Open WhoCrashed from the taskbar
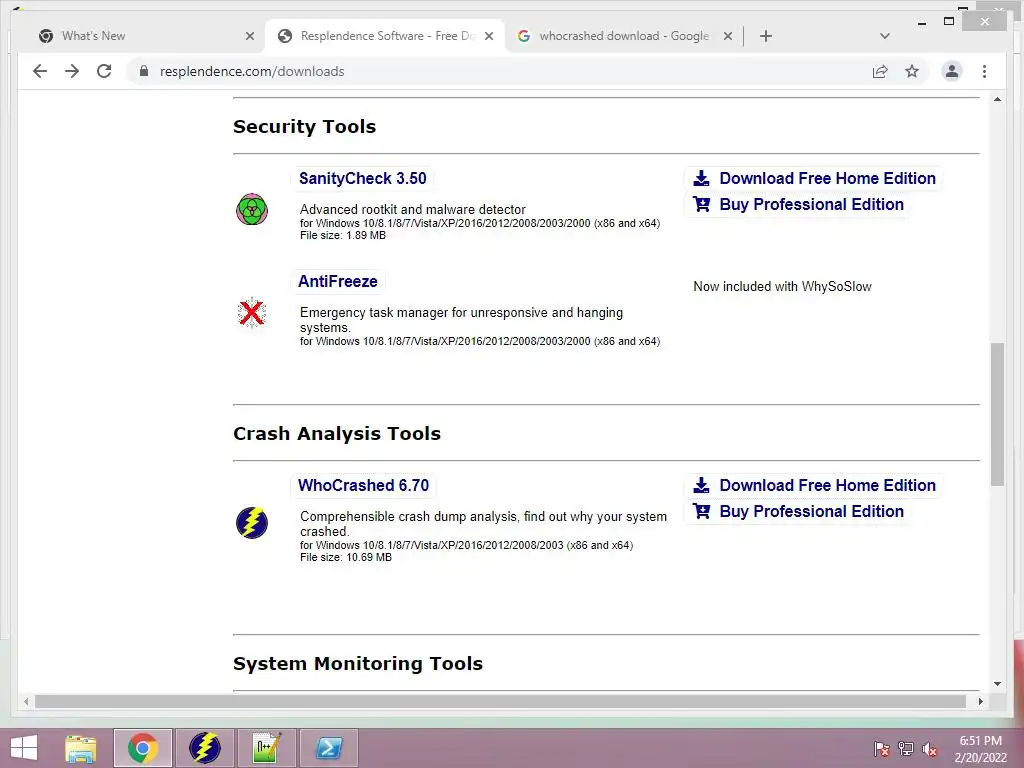Screen dimensions: 1024x768 [x=205, y=748]
